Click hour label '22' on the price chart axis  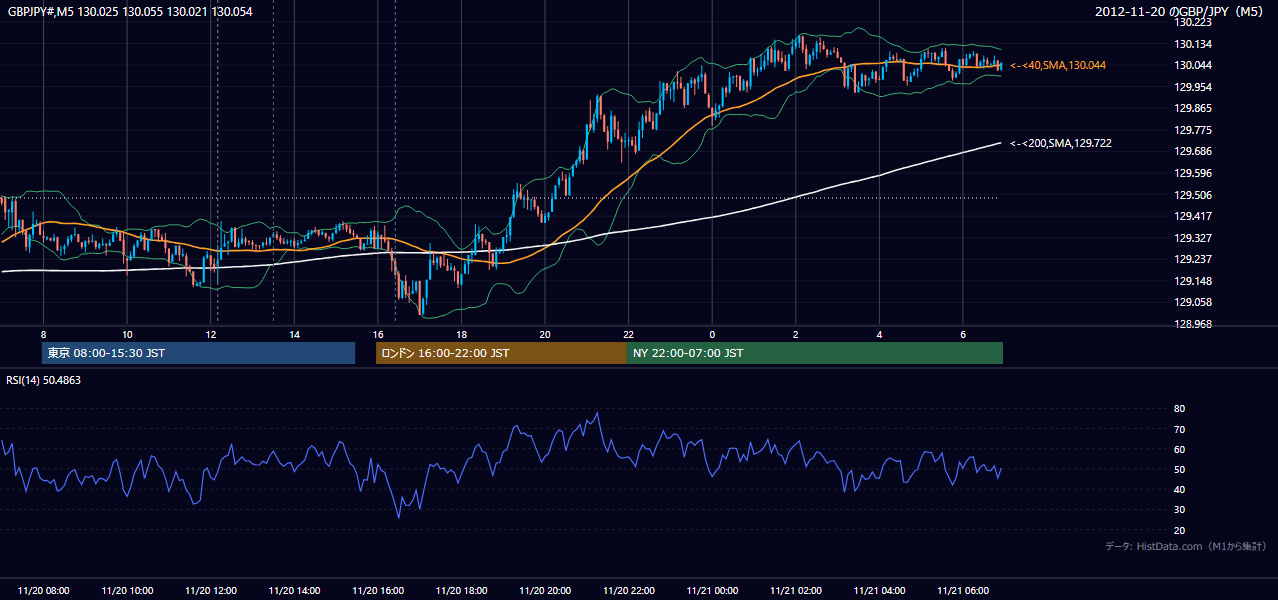(628, 335)
